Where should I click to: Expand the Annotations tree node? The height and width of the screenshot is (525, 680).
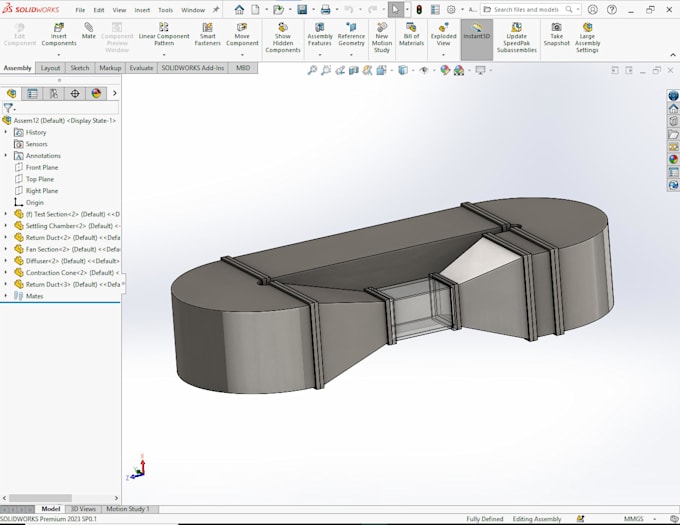(6, 155)
